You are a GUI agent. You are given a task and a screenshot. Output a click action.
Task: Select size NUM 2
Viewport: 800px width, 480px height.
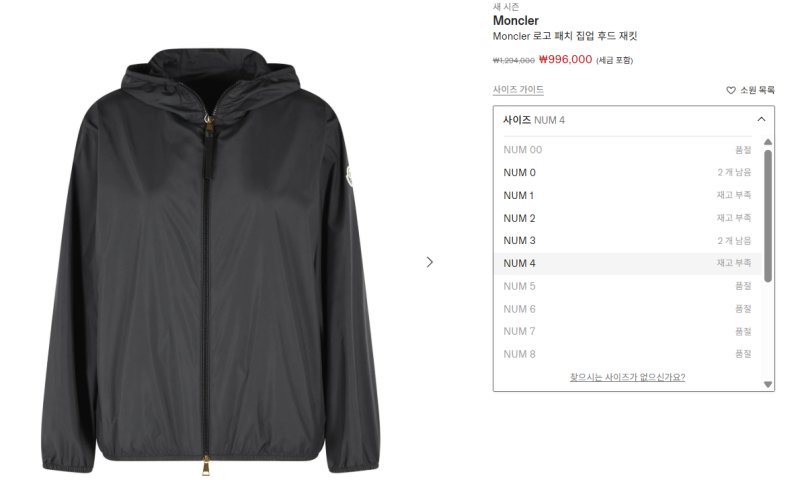pos(628,218)
